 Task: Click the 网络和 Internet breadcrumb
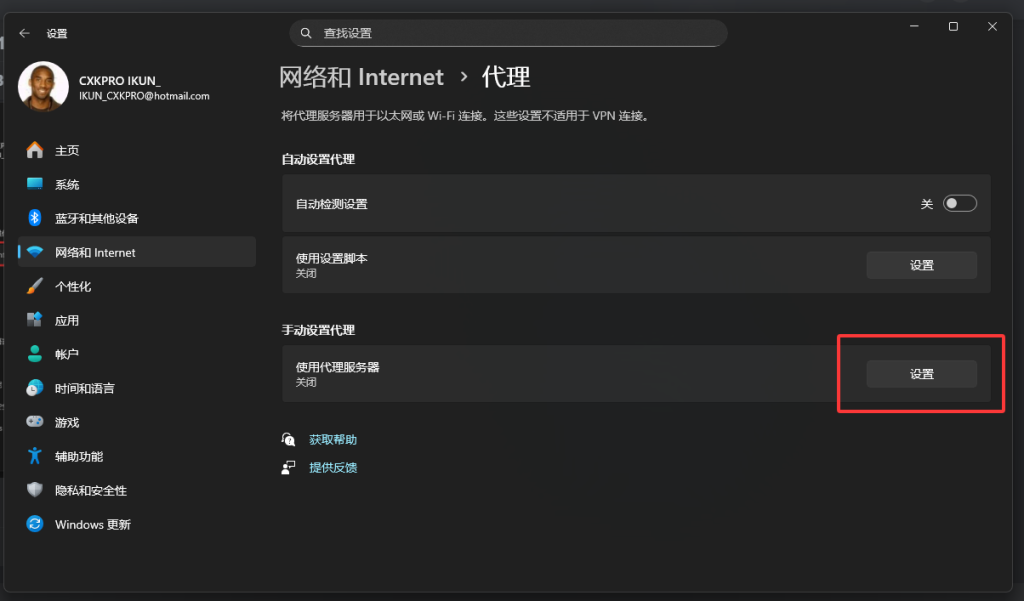tap(361, 77)
